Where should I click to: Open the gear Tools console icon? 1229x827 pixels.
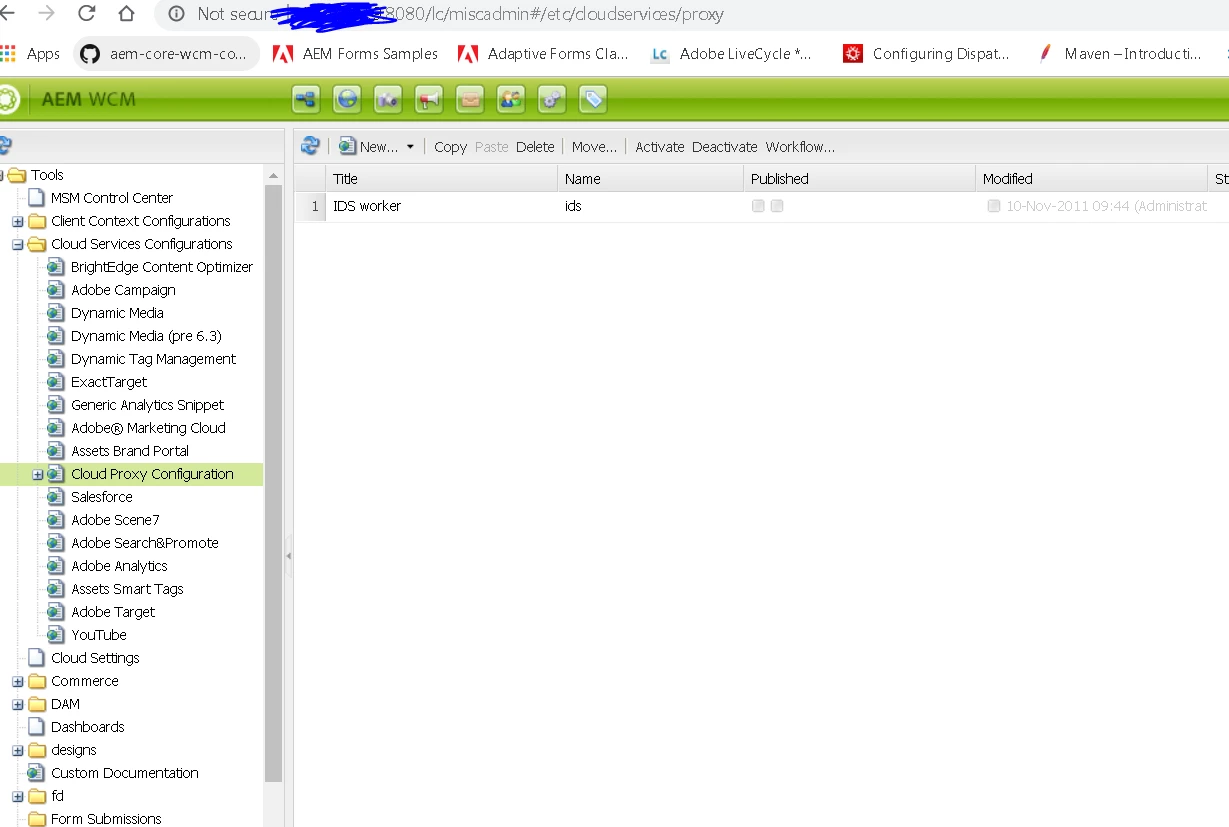(552, 100)
